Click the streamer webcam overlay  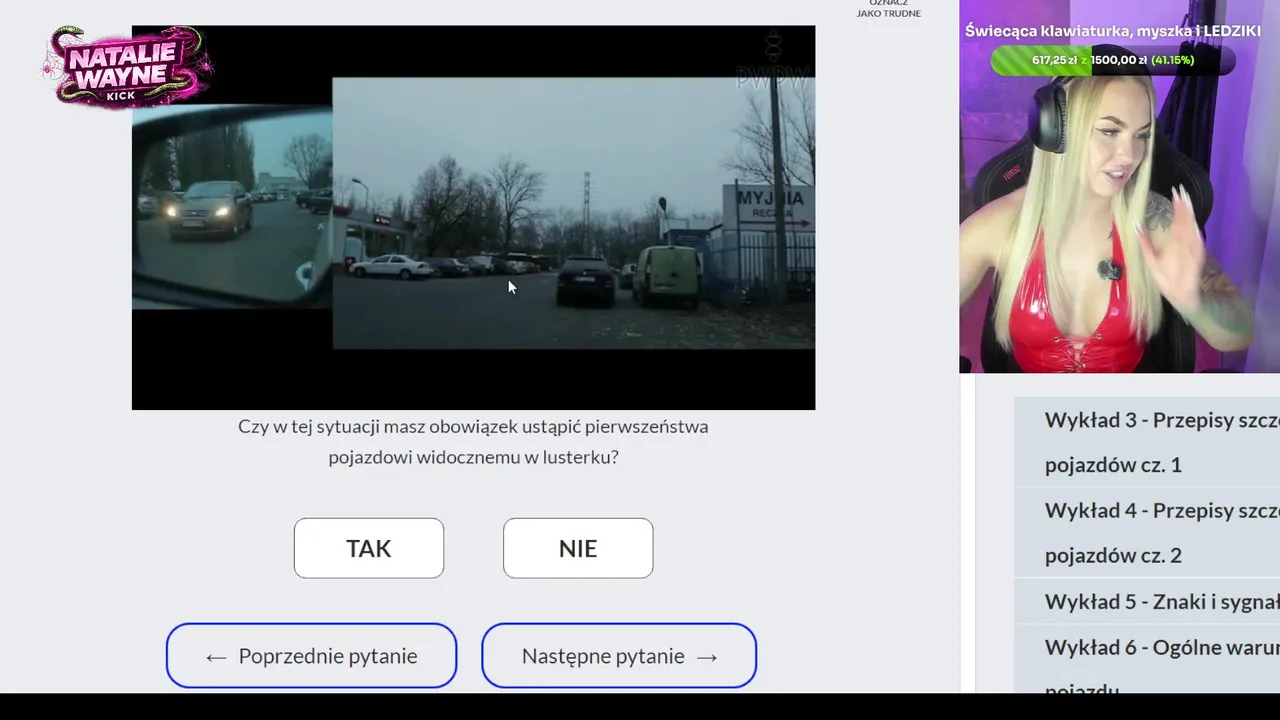(1119, 186)
